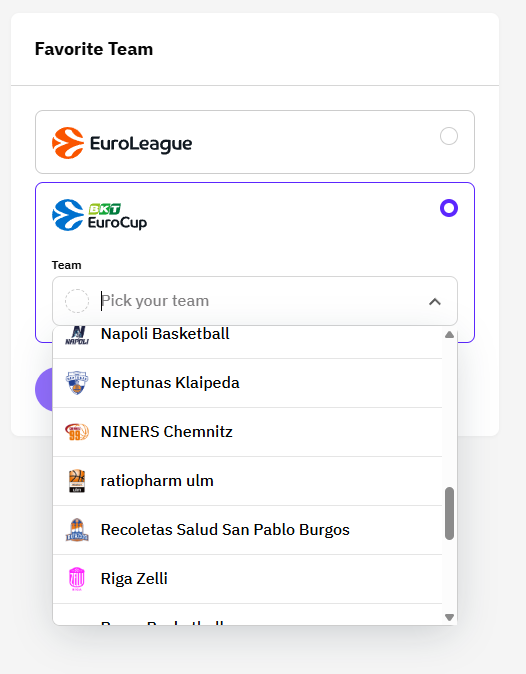Viewport: 526px width, 674px height.
Task: Click the blue BKT EuroCup logo
Action: [x=100, y=215]
